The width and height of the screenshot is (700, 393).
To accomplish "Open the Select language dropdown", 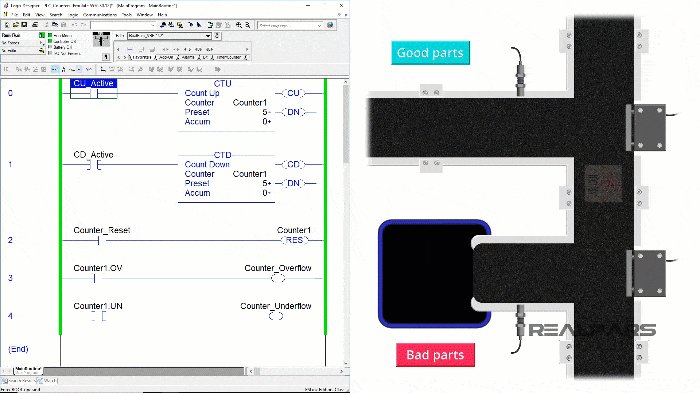I will point(290,25).
